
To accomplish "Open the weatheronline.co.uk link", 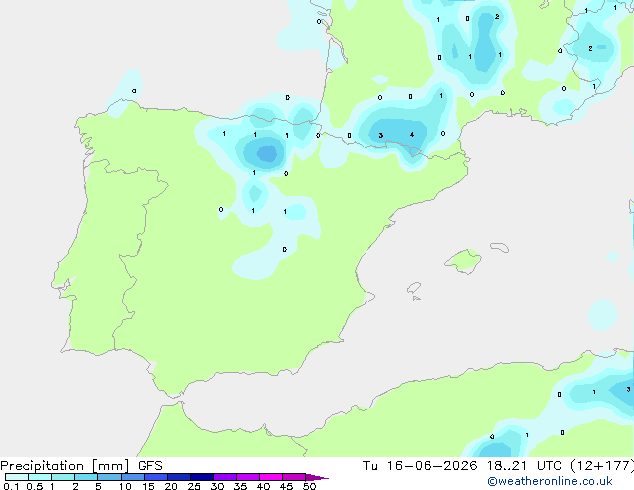I will coord(550,481).
